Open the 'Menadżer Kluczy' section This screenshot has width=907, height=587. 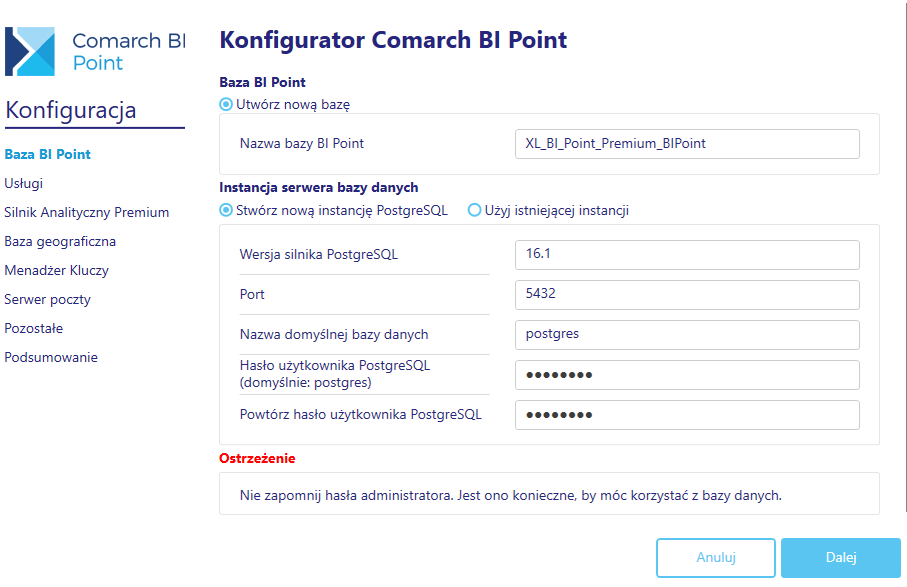click(x=57, y=270)
